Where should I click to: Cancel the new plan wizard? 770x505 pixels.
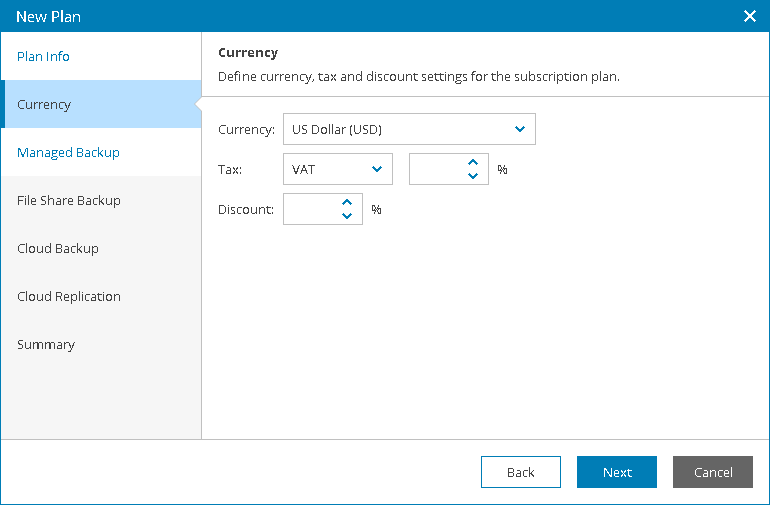pos(713,472)
